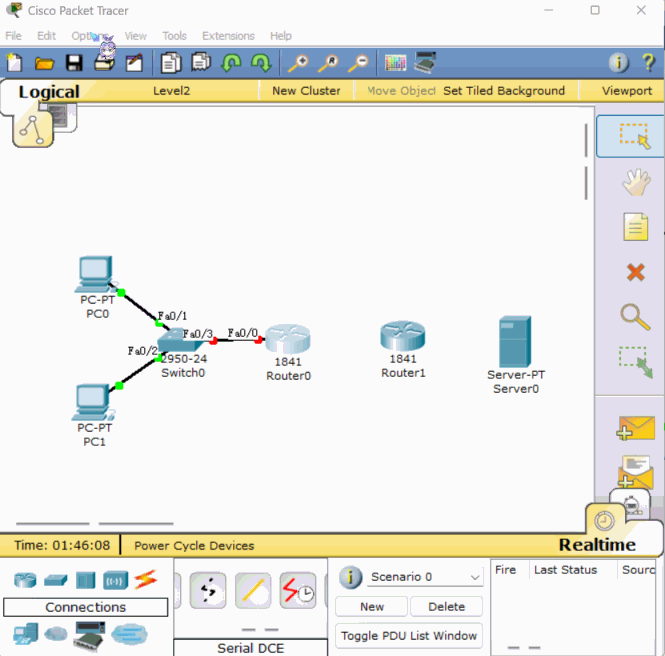This screenshot has height=656, width=665.
Task: Select the Hubs device category
Action: 85,580
